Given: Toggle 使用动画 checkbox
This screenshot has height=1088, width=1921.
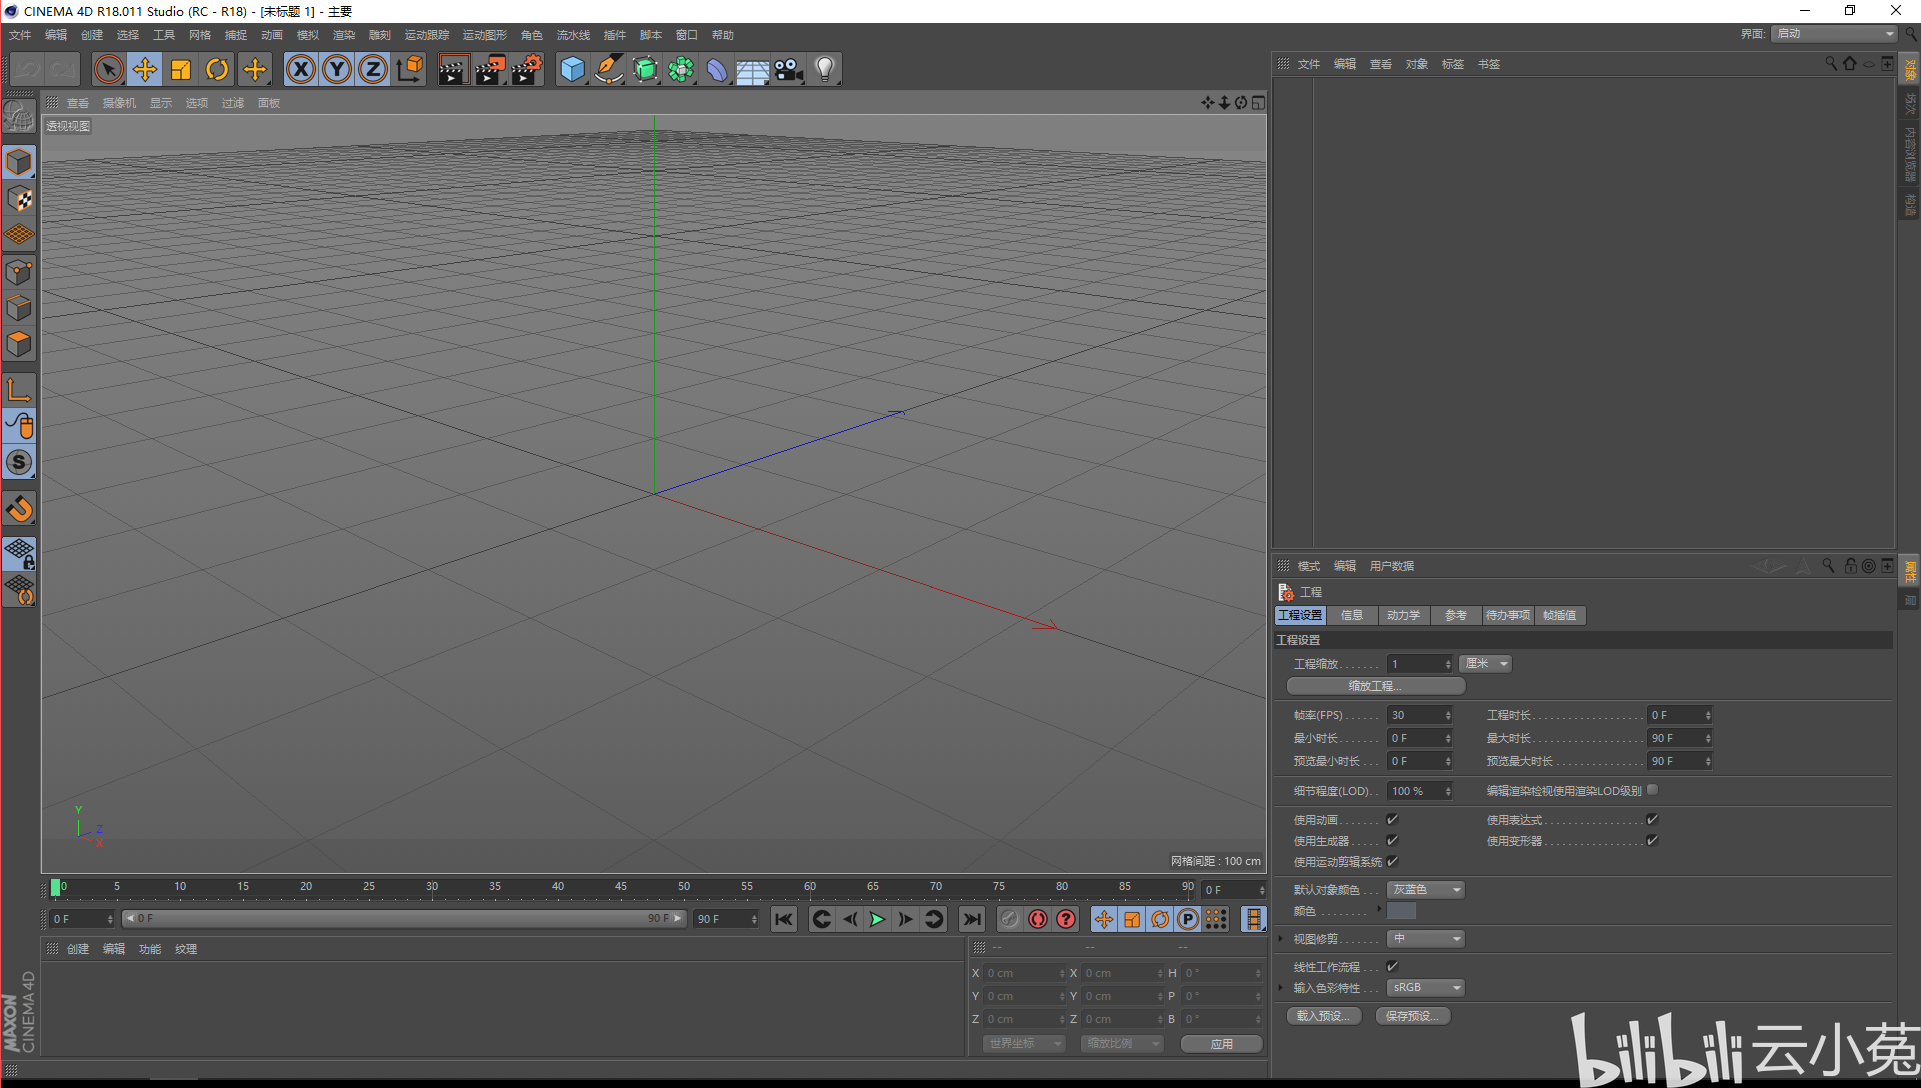Looking at the screenshot, I should pyautogui.click(x=1392, y=819).
